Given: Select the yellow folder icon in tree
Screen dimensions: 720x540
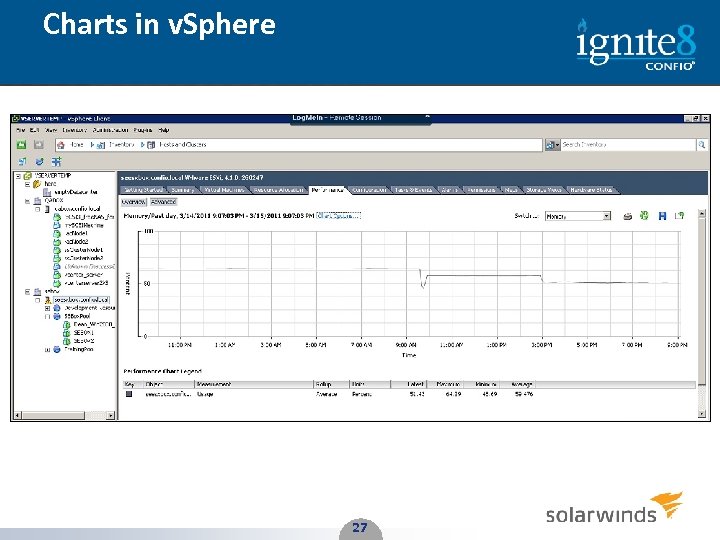Looking at the screenshot, I should click(37, 184).
